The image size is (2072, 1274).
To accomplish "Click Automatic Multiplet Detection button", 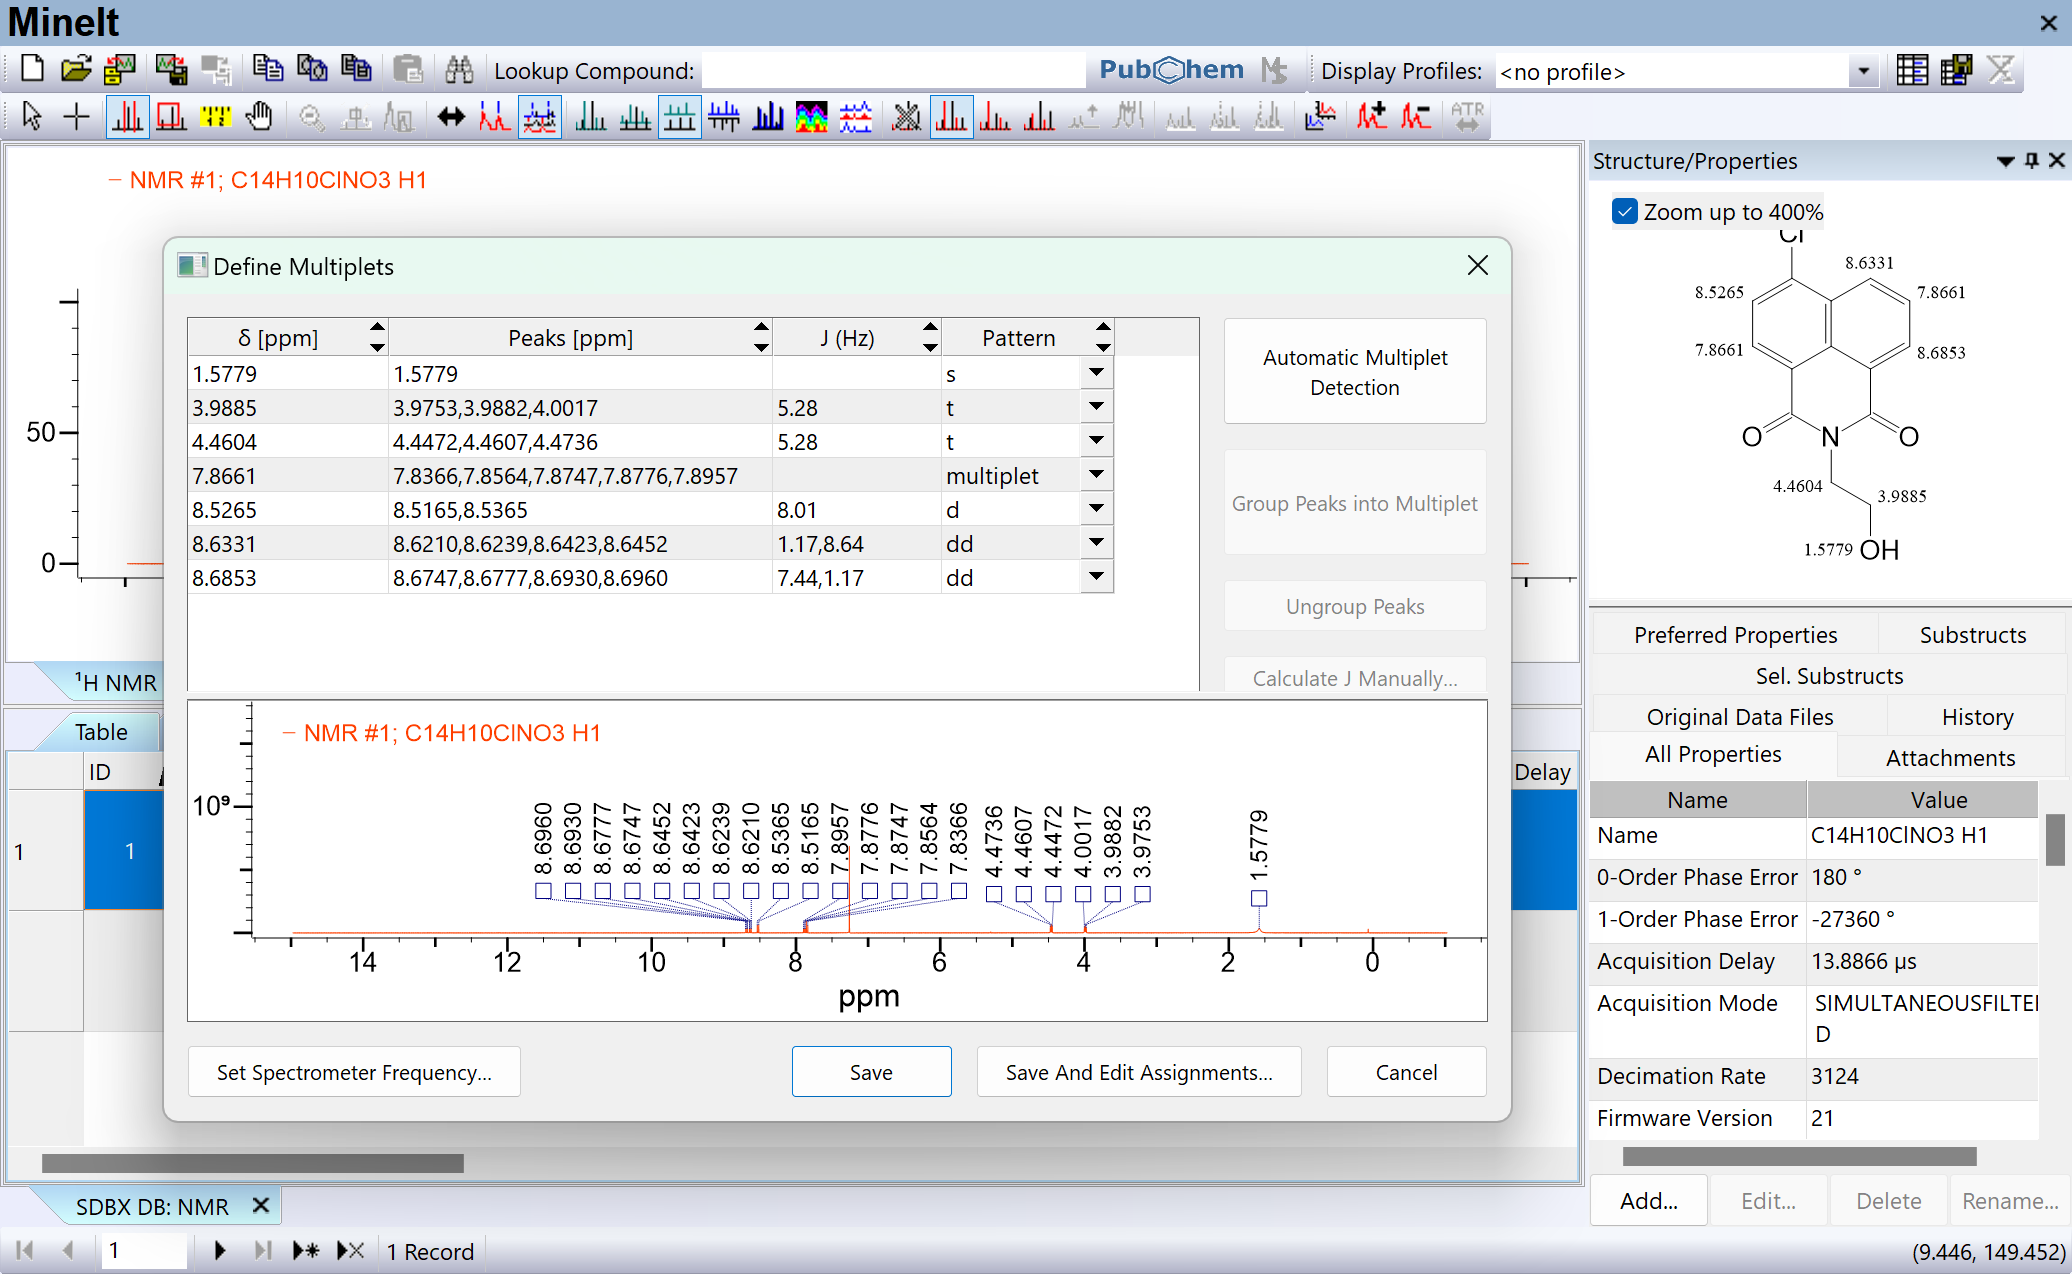I will coord(1354,372).
